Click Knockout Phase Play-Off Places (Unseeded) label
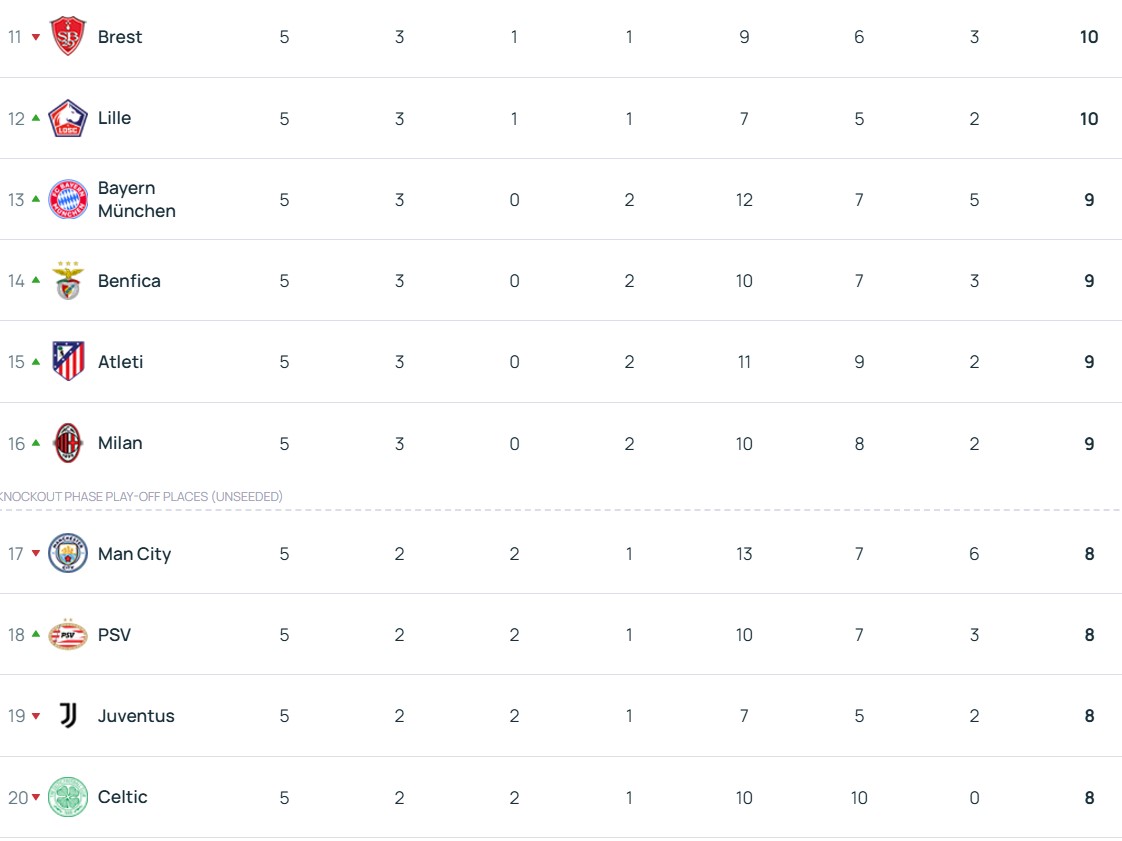1122x841 pixels. [141, 497]
